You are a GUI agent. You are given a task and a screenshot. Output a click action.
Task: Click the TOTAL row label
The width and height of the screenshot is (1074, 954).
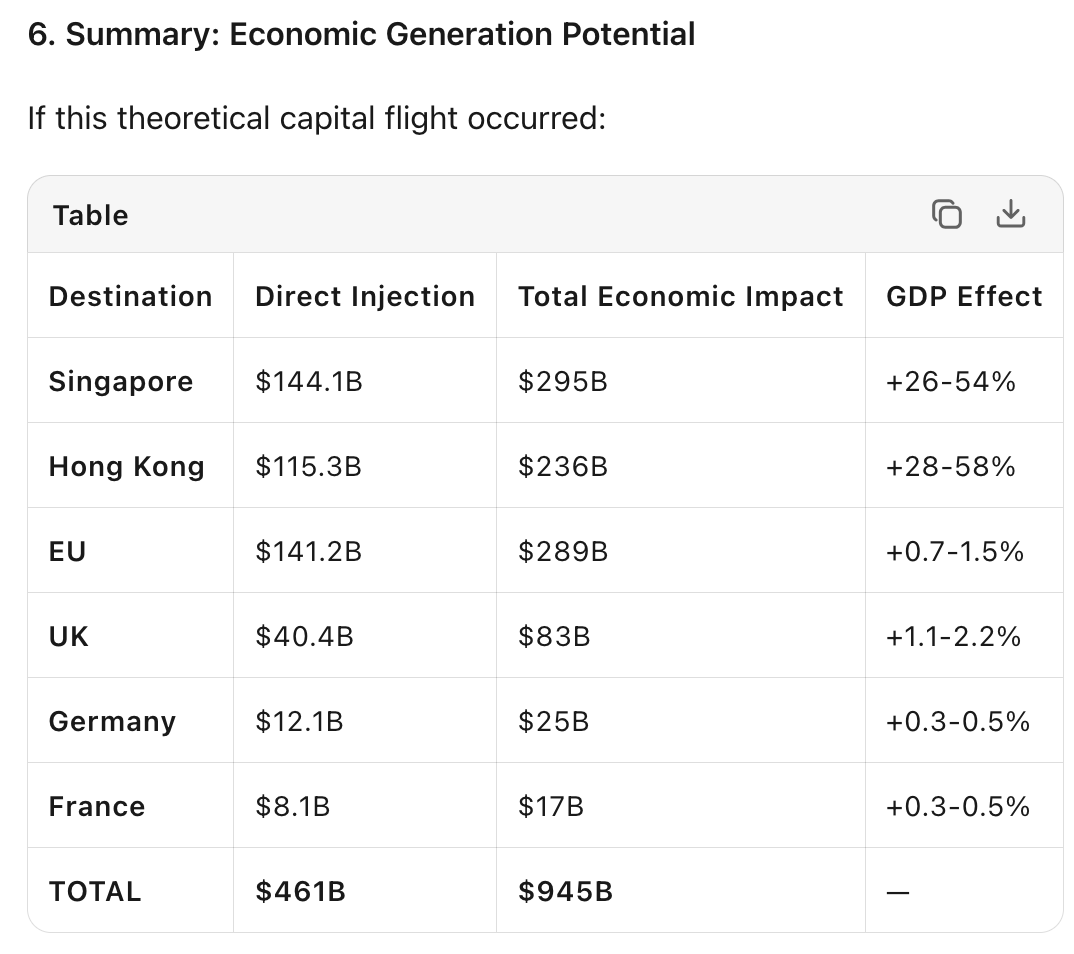pyautogui.click(x=95, y=891)
